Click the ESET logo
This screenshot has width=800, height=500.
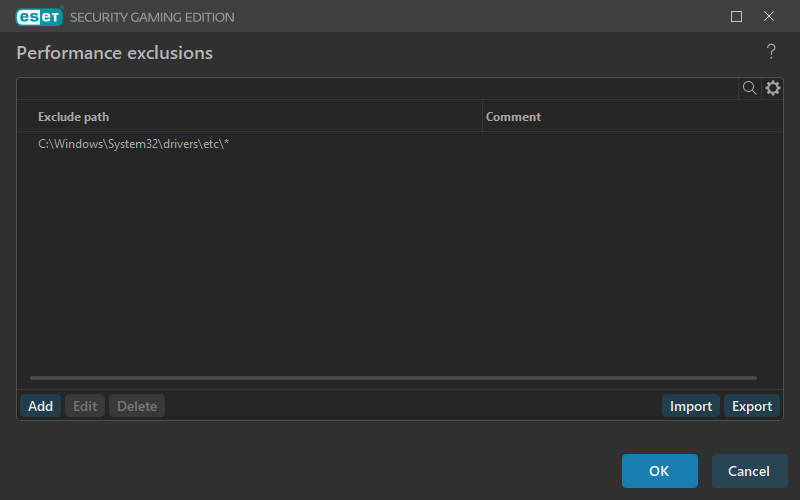[39, 17]
